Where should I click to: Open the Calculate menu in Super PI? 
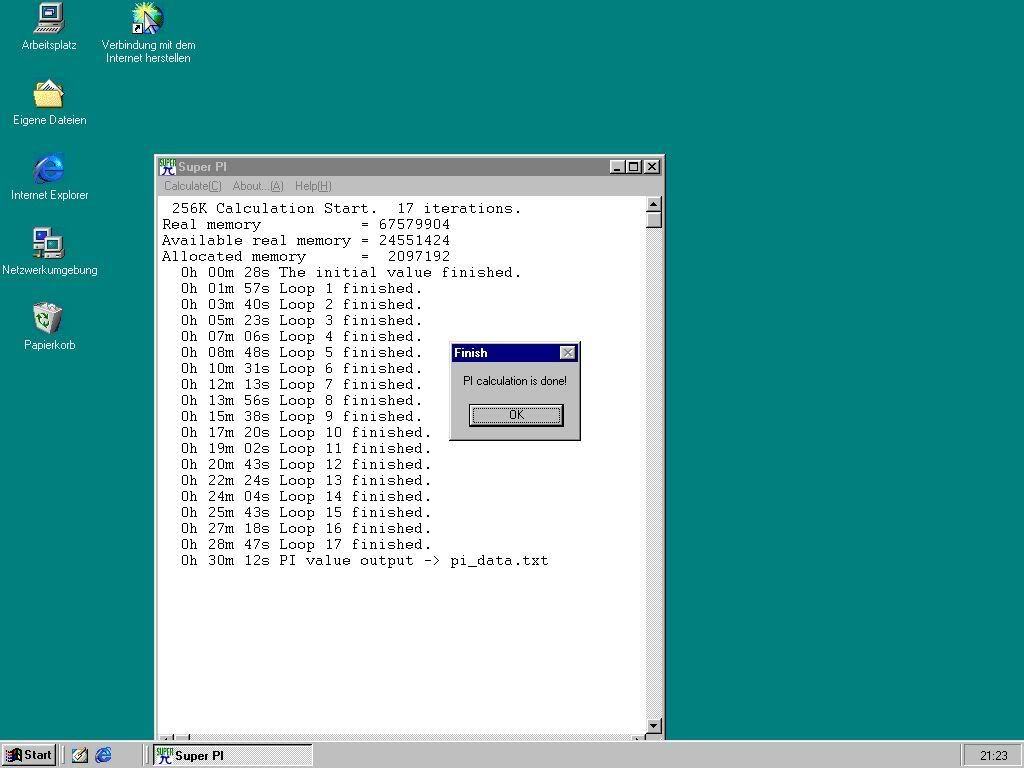(193, 186)
